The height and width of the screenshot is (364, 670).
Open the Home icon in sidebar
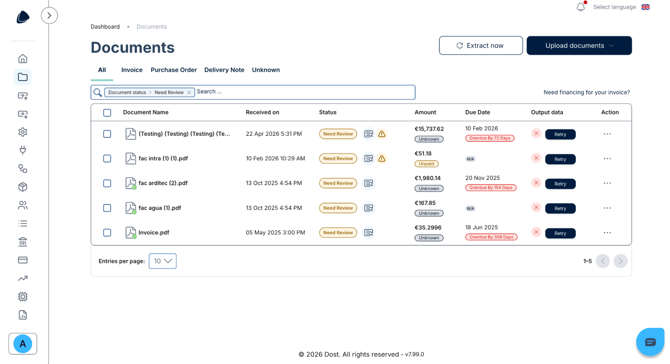pyautogui.click(x=23, y=59)
